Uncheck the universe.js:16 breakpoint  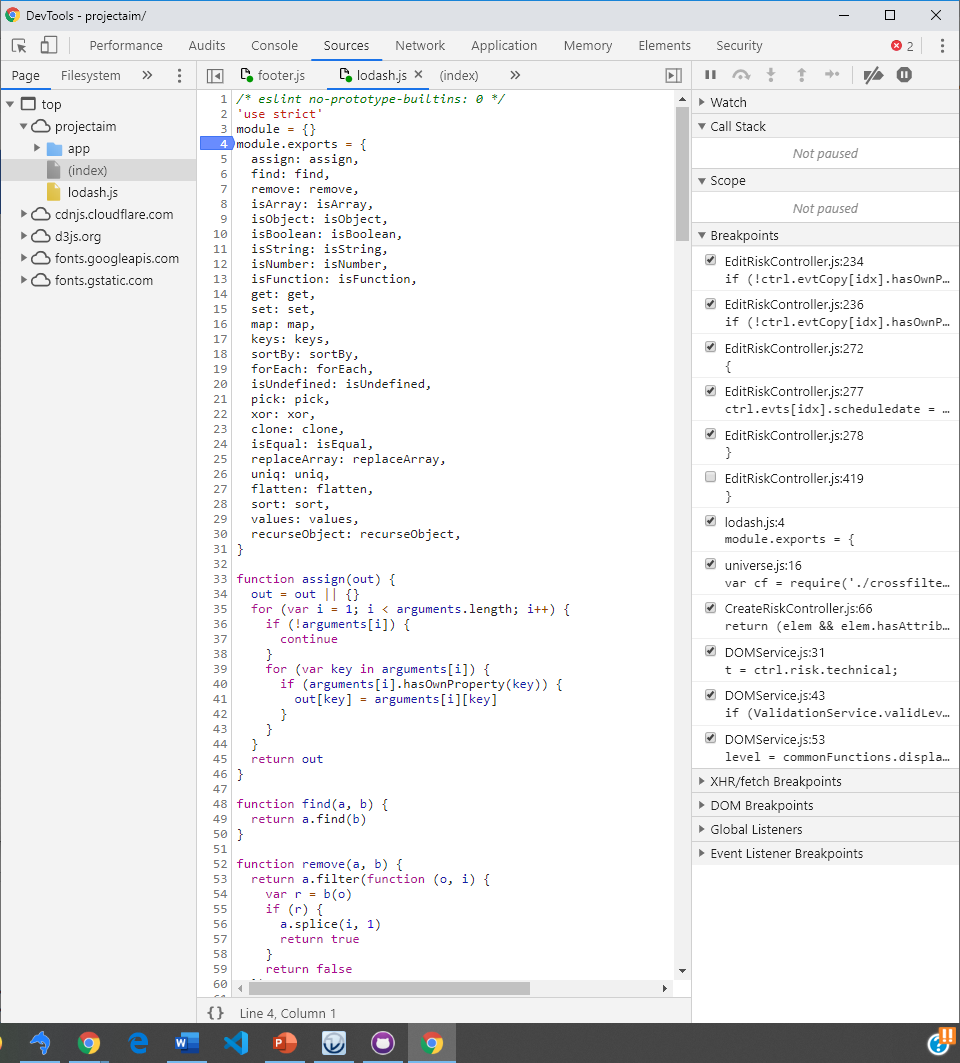click(x=710, y=564)
